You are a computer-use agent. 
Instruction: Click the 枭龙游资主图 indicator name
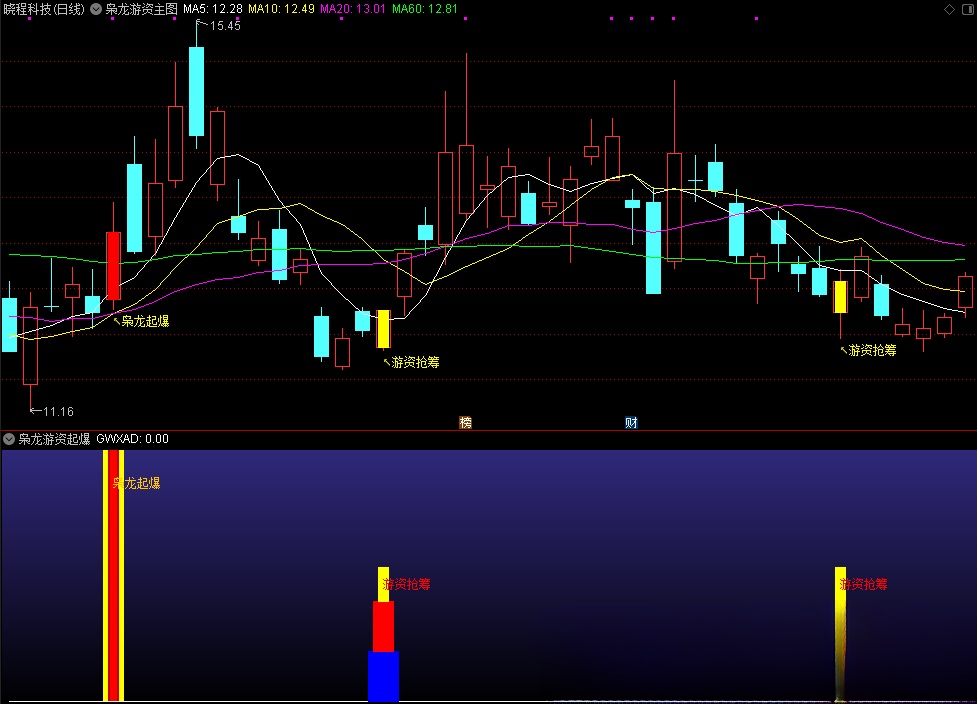tap(141, 9)
